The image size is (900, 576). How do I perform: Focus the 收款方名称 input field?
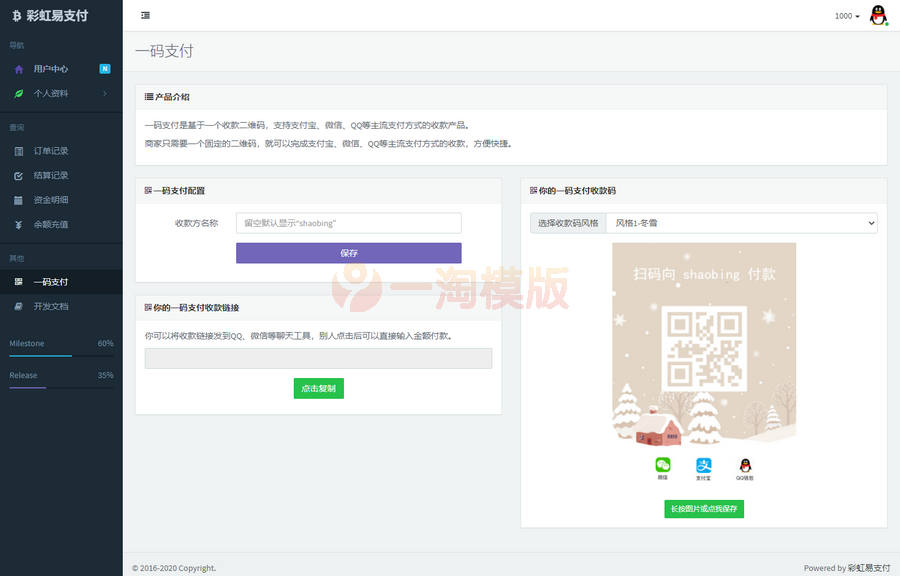(348, 223)
